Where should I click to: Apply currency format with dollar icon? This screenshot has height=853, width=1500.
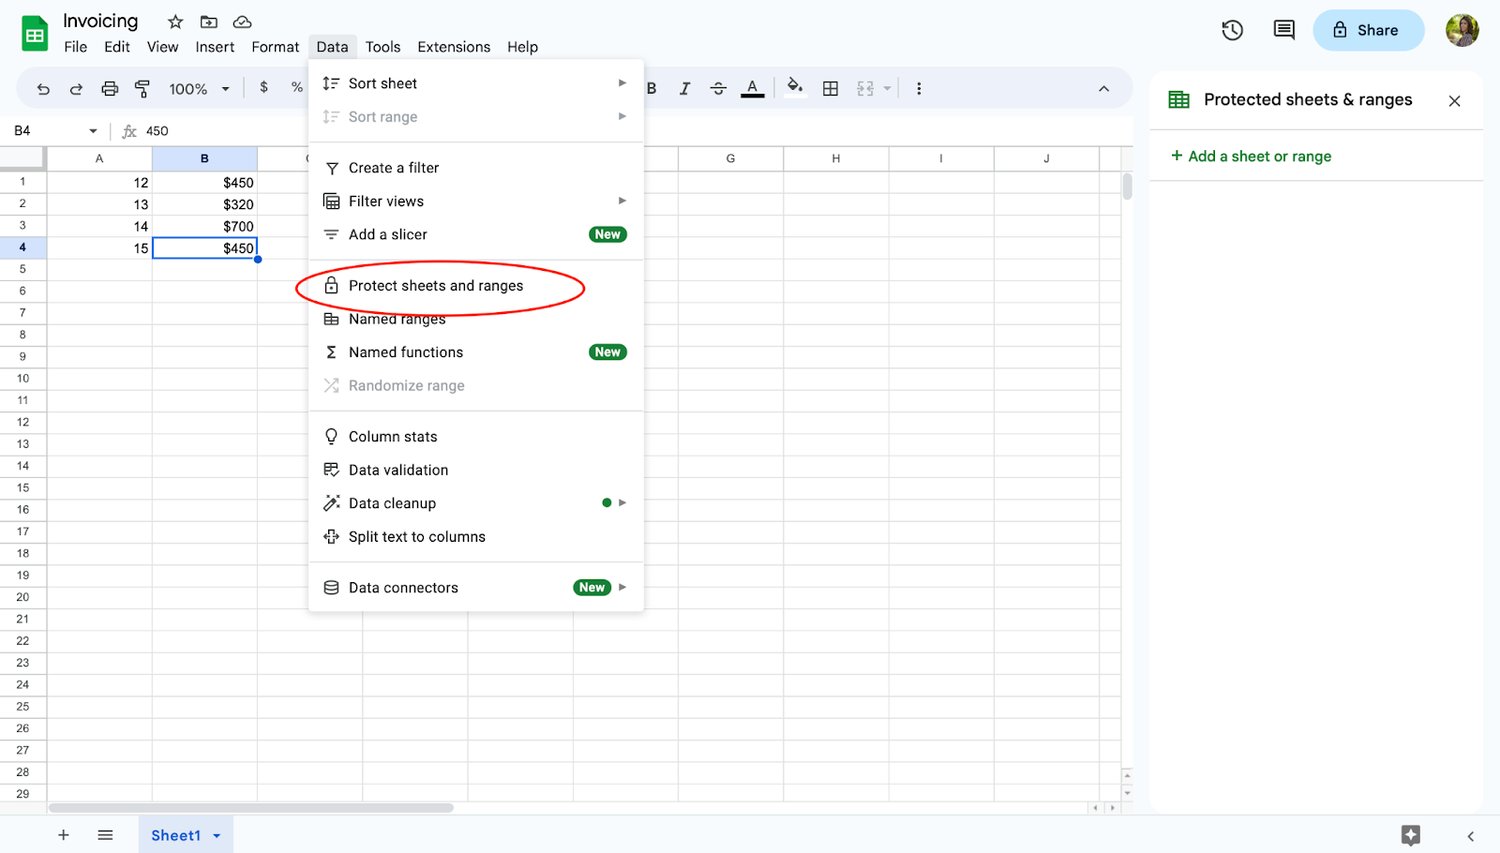[x=264, y=88]
